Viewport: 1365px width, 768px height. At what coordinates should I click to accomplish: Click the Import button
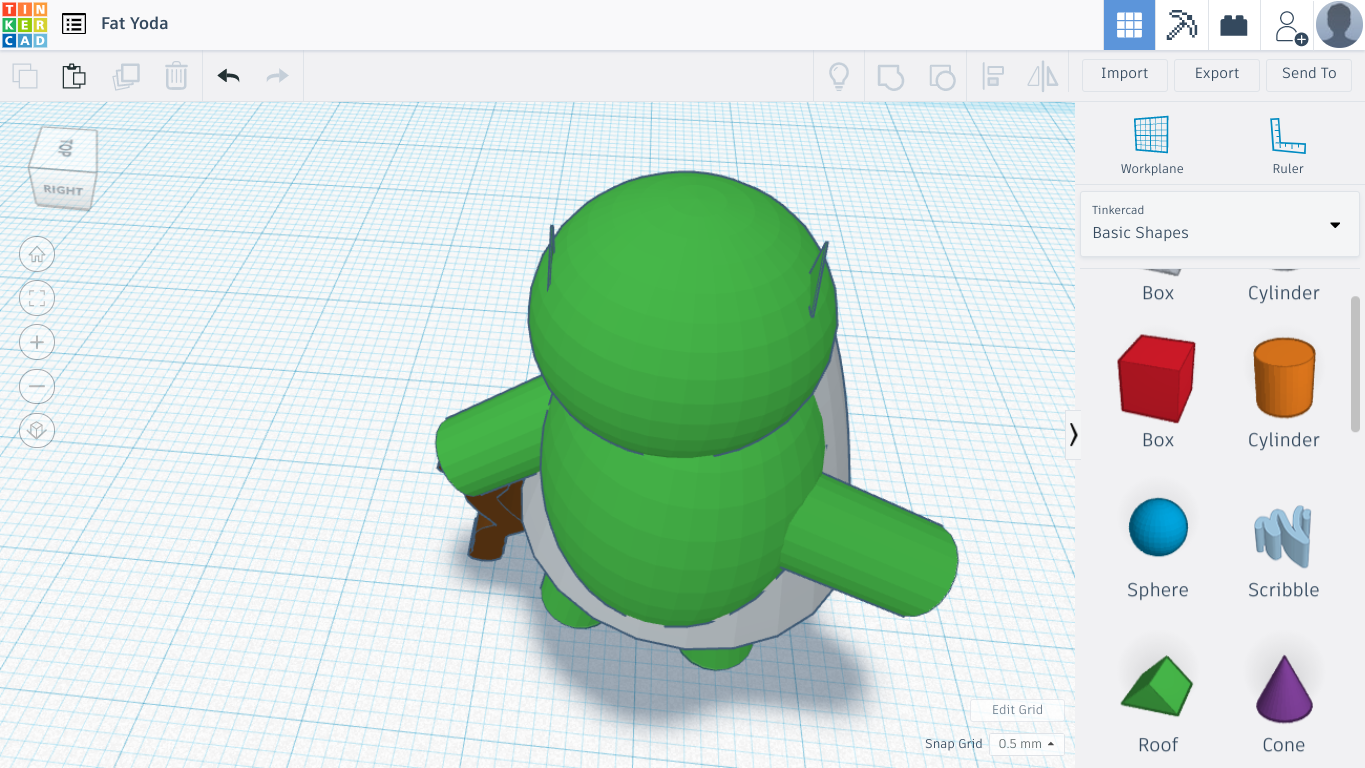[x=1124, y=74]
